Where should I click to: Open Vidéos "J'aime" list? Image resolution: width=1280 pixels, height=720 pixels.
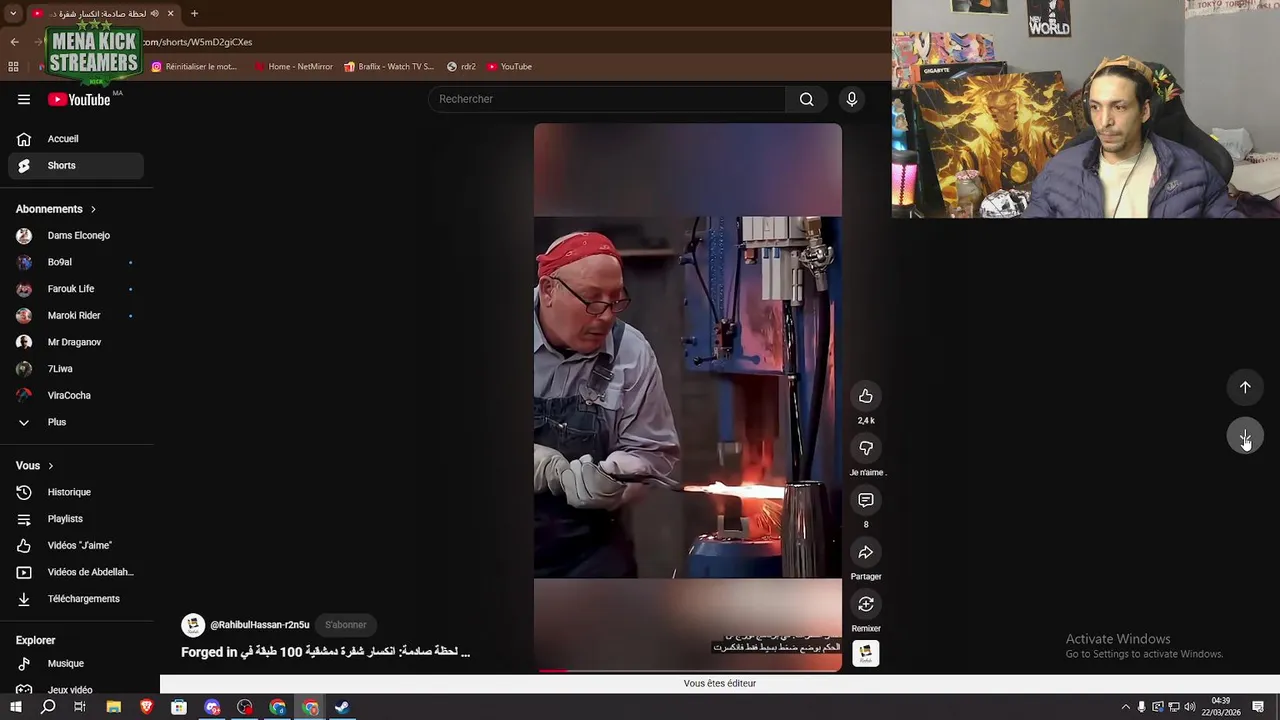click(x=76, y=545)
